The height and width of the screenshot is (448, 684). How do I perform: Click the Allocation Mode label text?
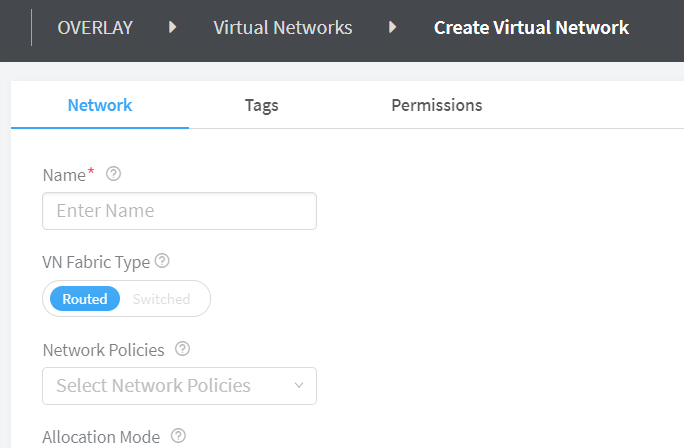pos(101,437)
